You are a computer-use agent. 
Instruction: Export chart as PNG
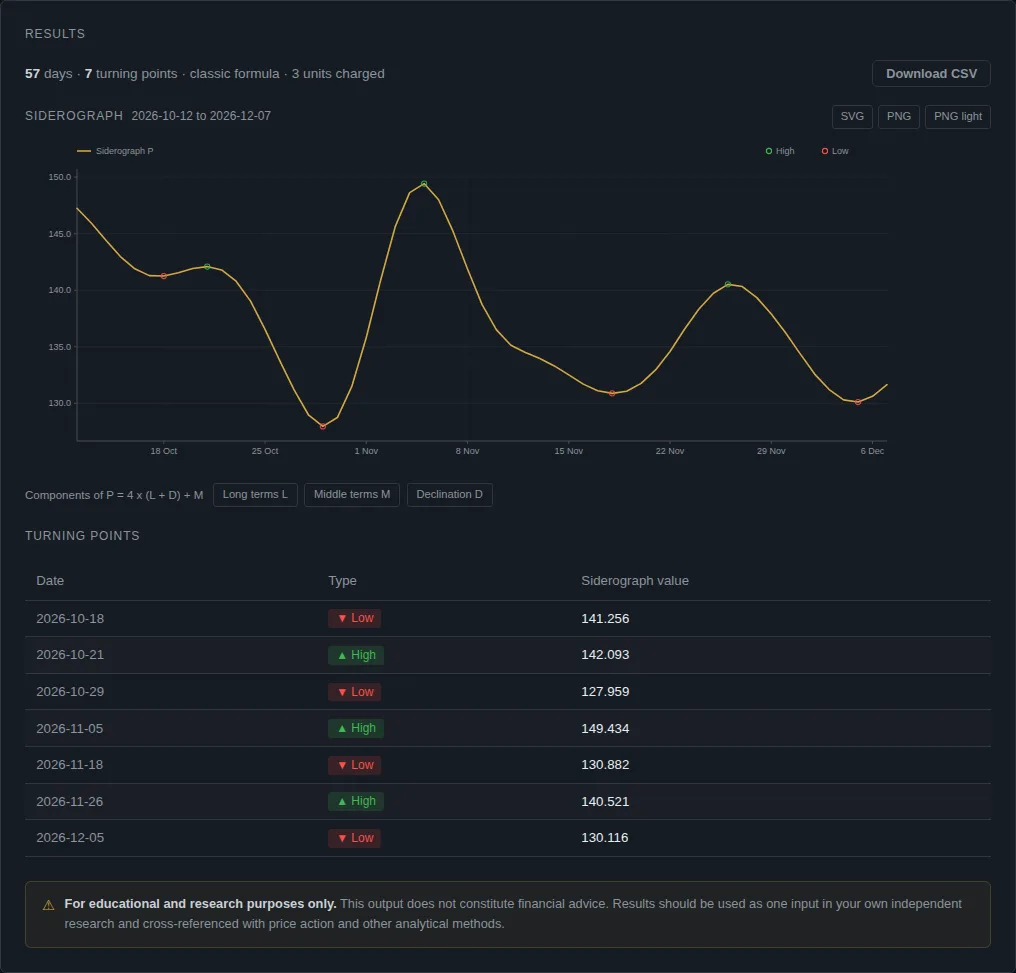pos(898,117)
